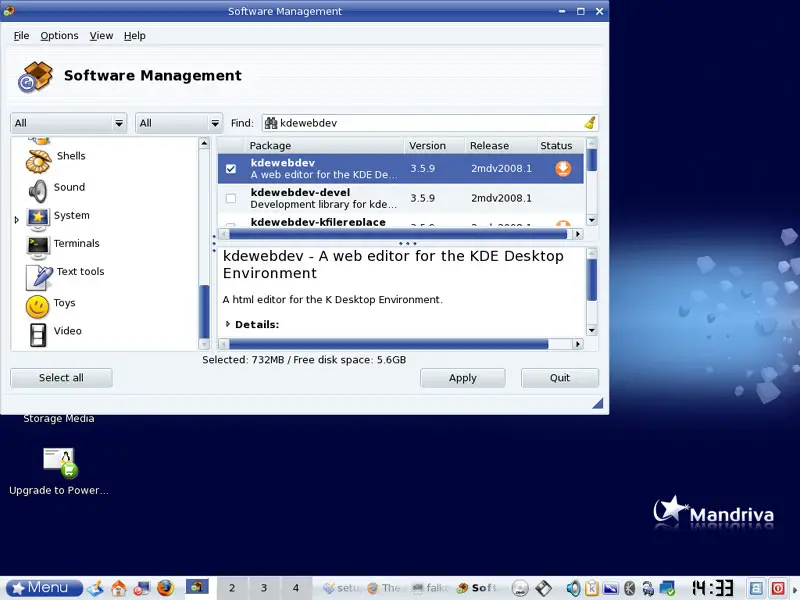
Task: Expand the Details section
Action: (228, 324)
